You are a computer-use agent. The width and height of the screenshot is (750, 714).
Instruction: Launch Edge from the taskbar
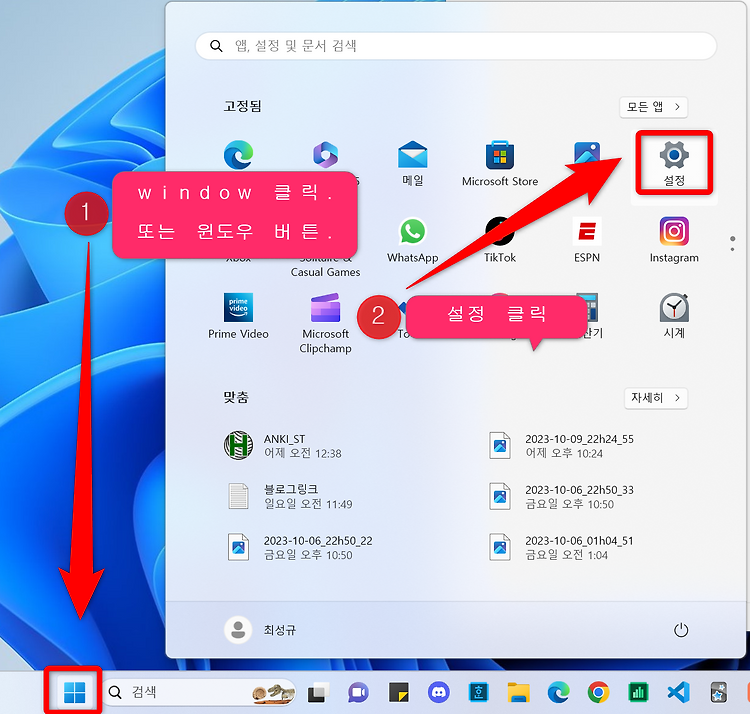(x=558, y=692)
